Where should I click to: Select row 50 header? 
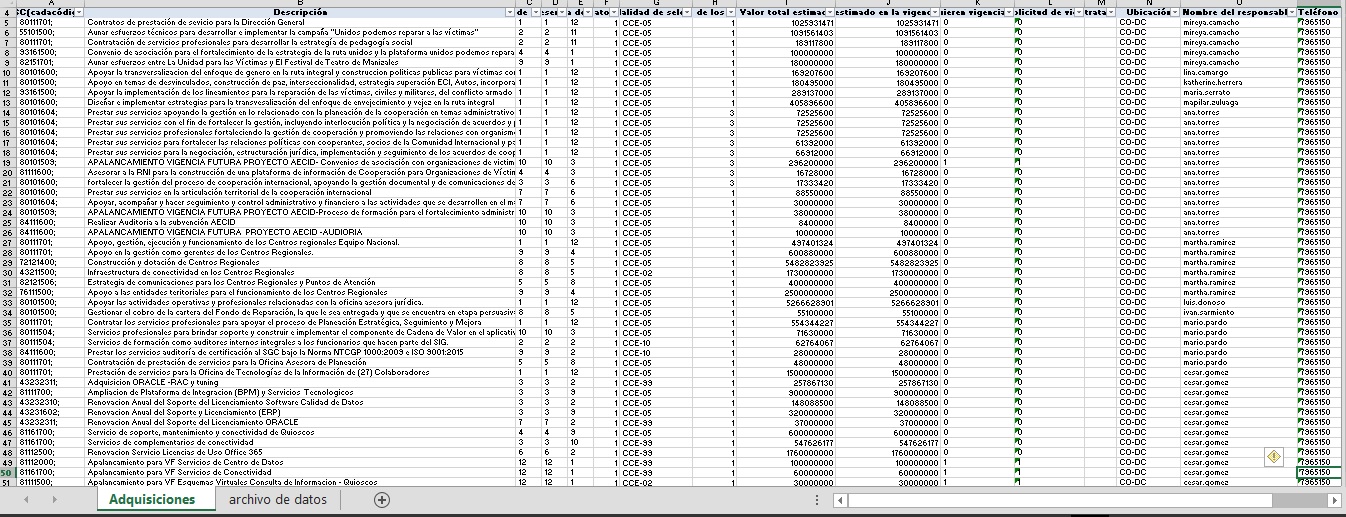[8, 471]
